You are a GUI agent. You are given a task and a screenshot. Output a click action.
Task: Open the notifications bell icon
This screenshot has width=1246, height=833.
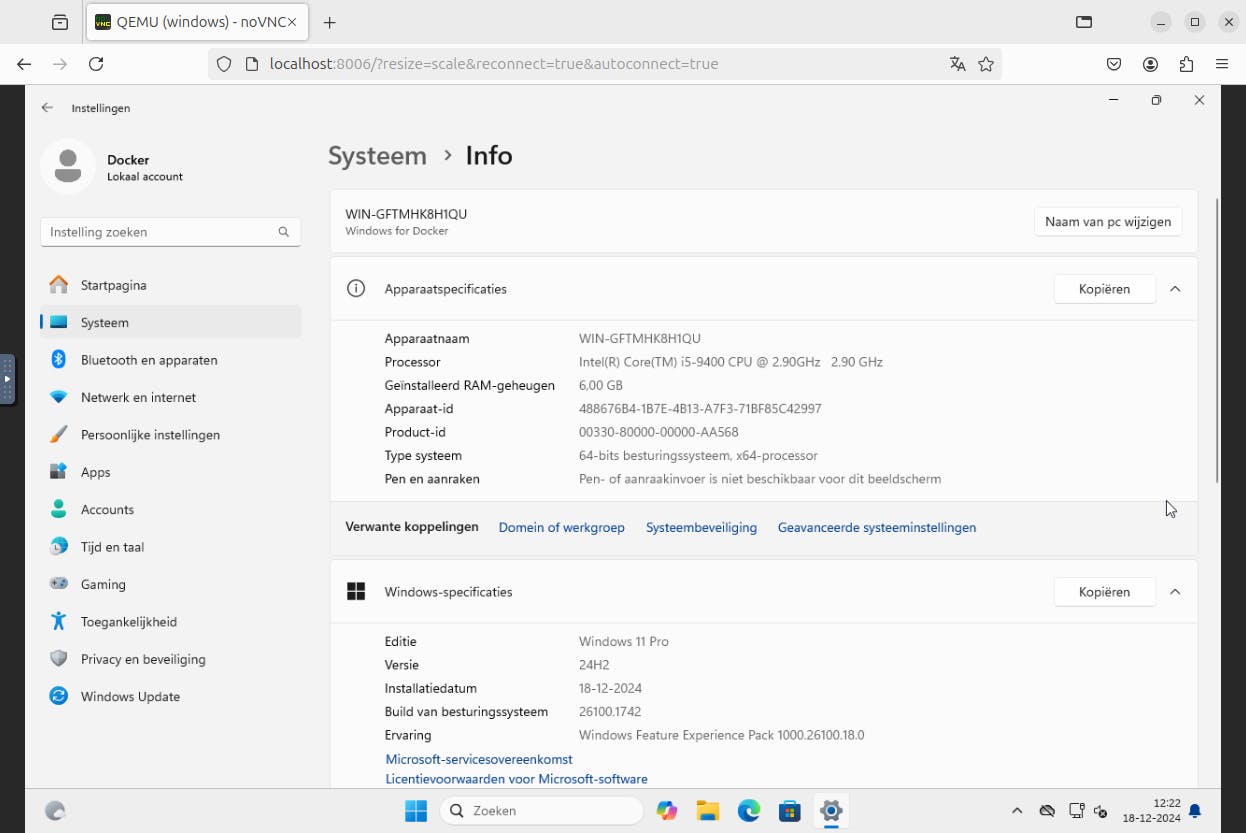coord(1195,811)
